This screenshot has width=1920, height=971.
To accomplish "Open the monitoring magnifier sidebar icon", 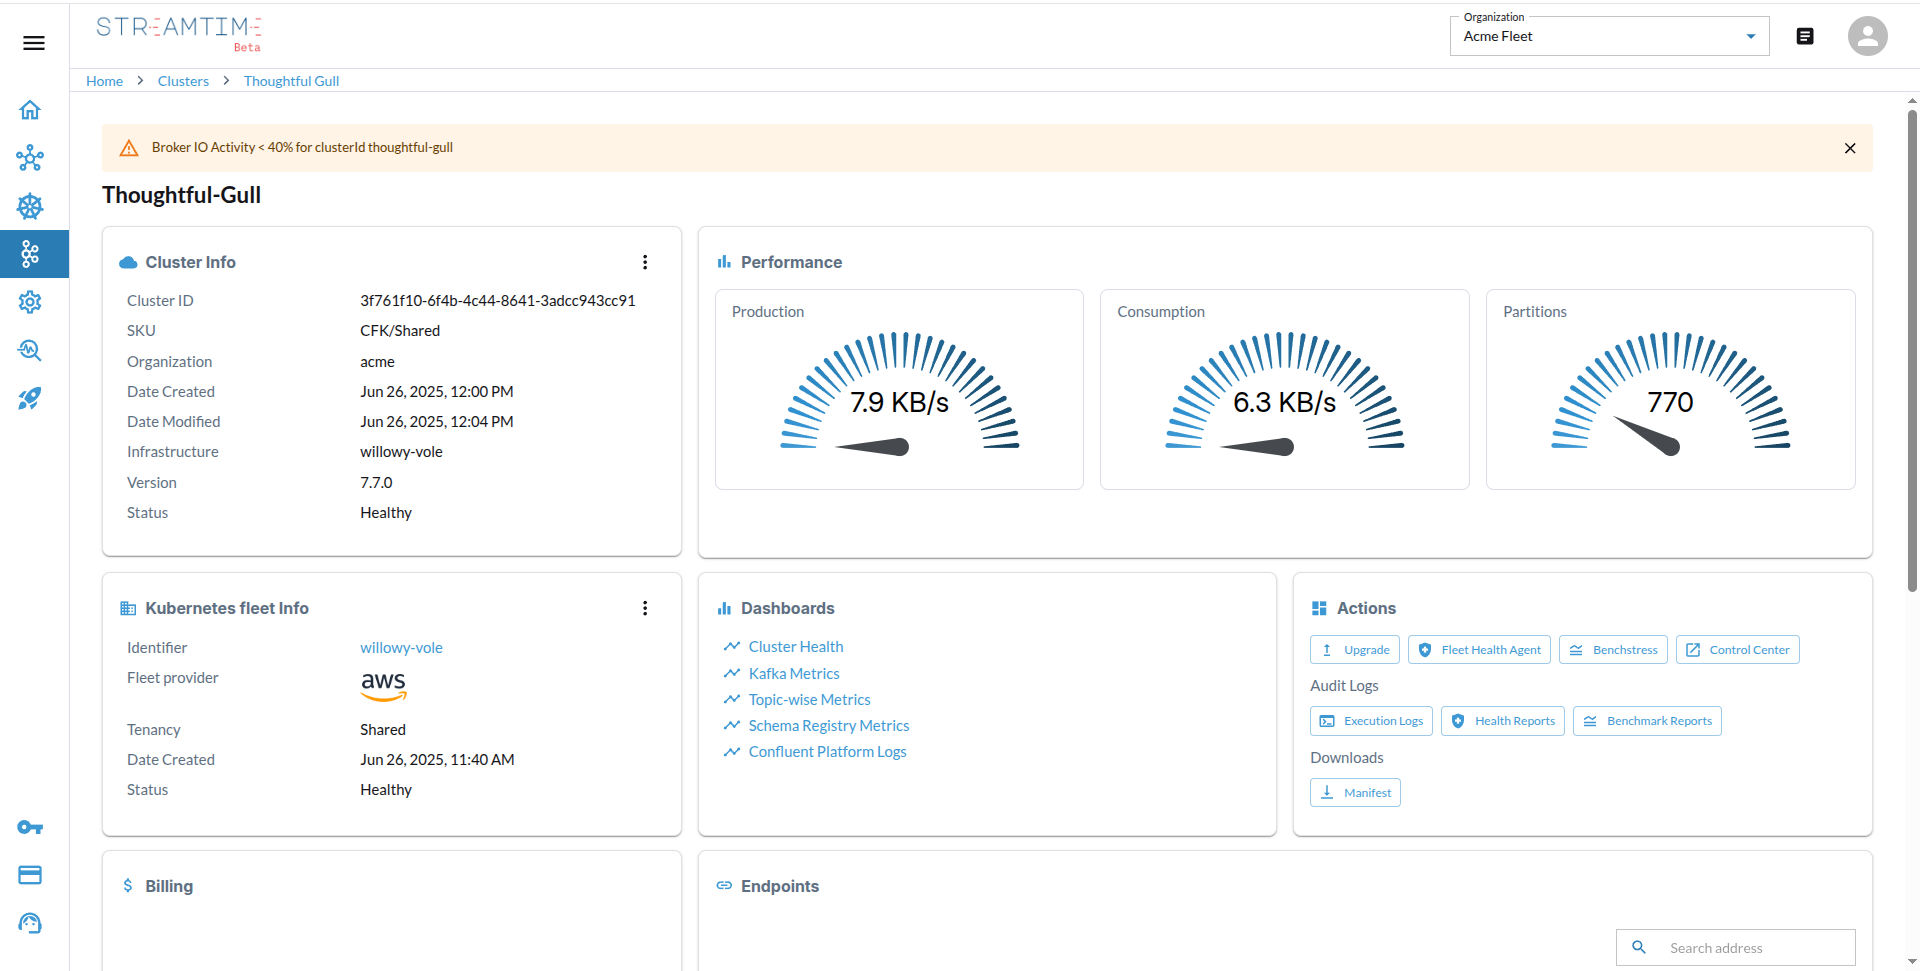I will 30,350.
